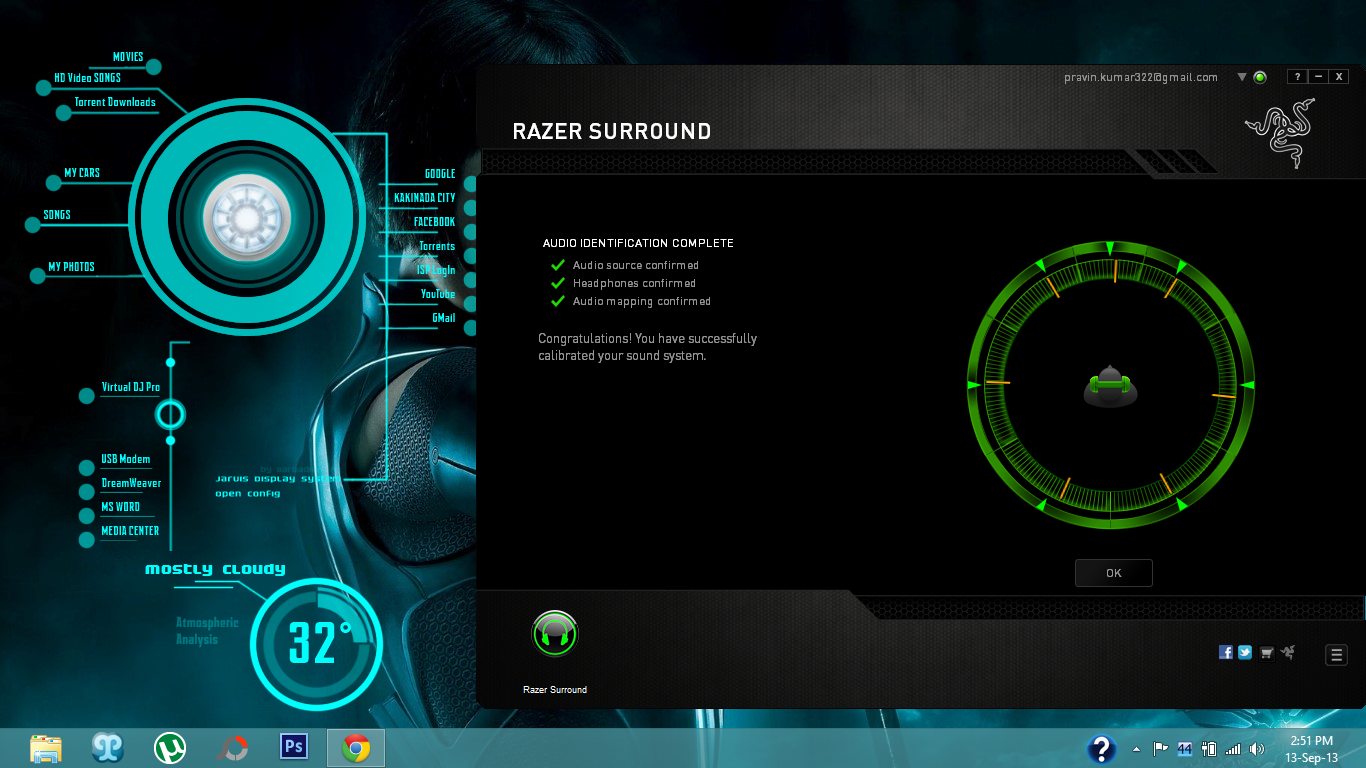The image size is (1366, 768).
Task: Share calibration via the Facebook icon
Action: 1225,652
